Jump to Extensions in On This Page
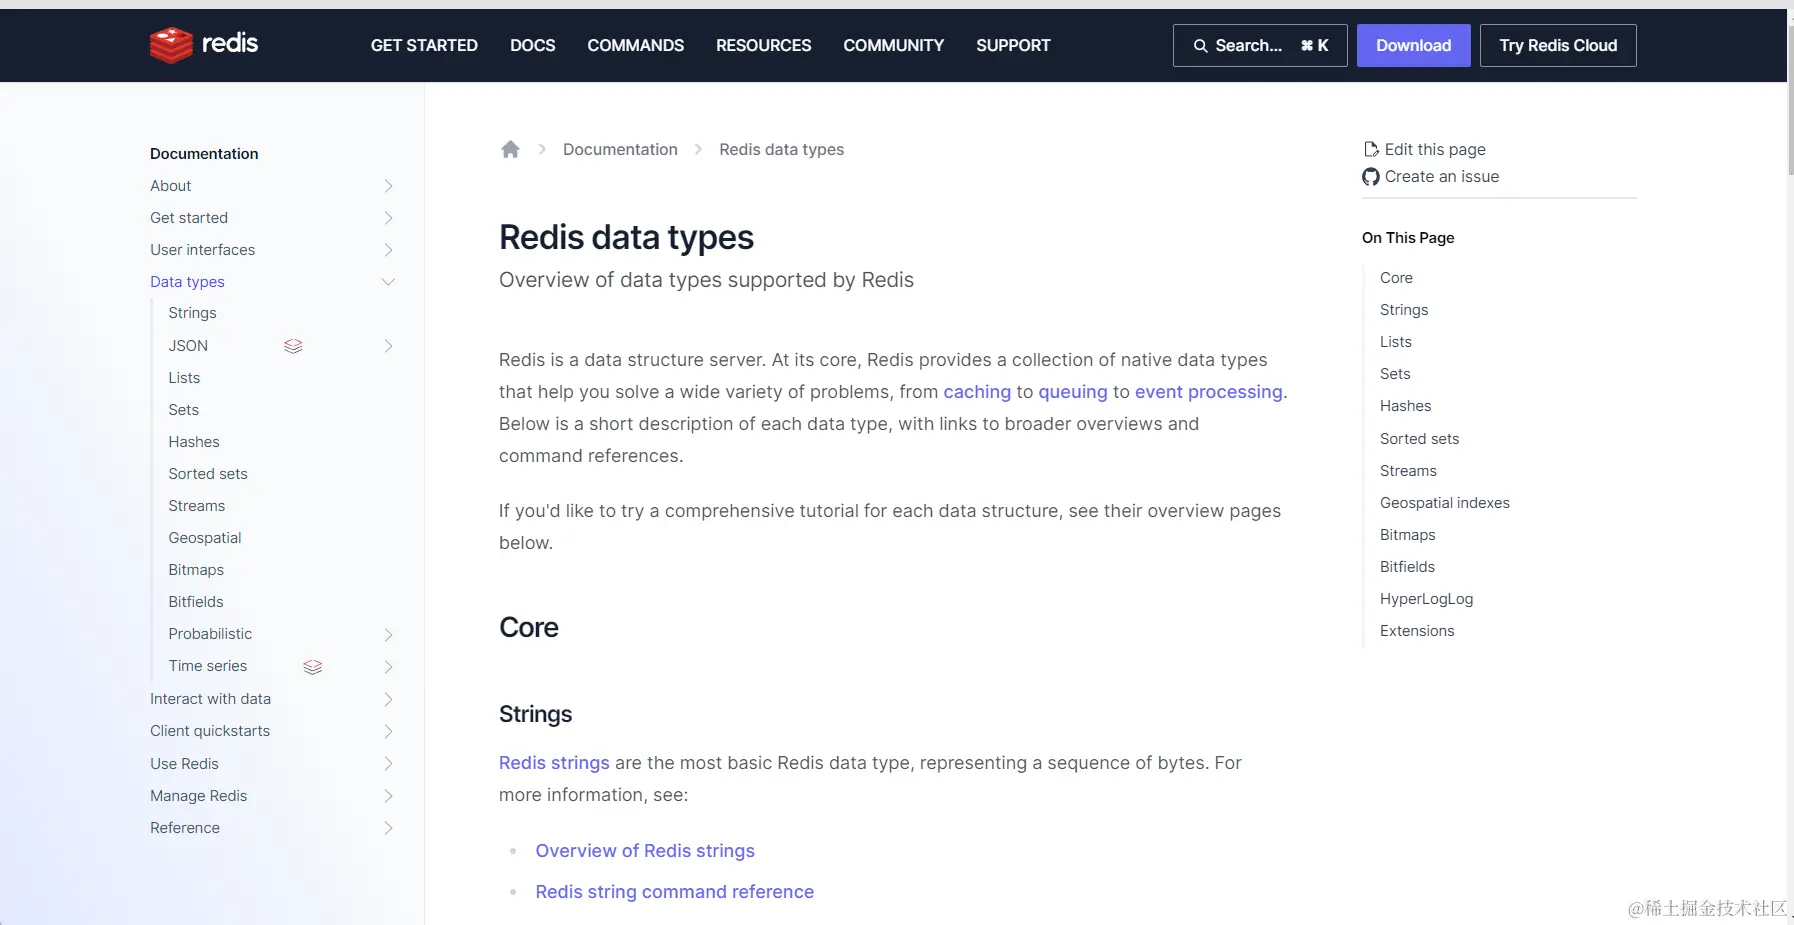 click(x=1417, y=631)
